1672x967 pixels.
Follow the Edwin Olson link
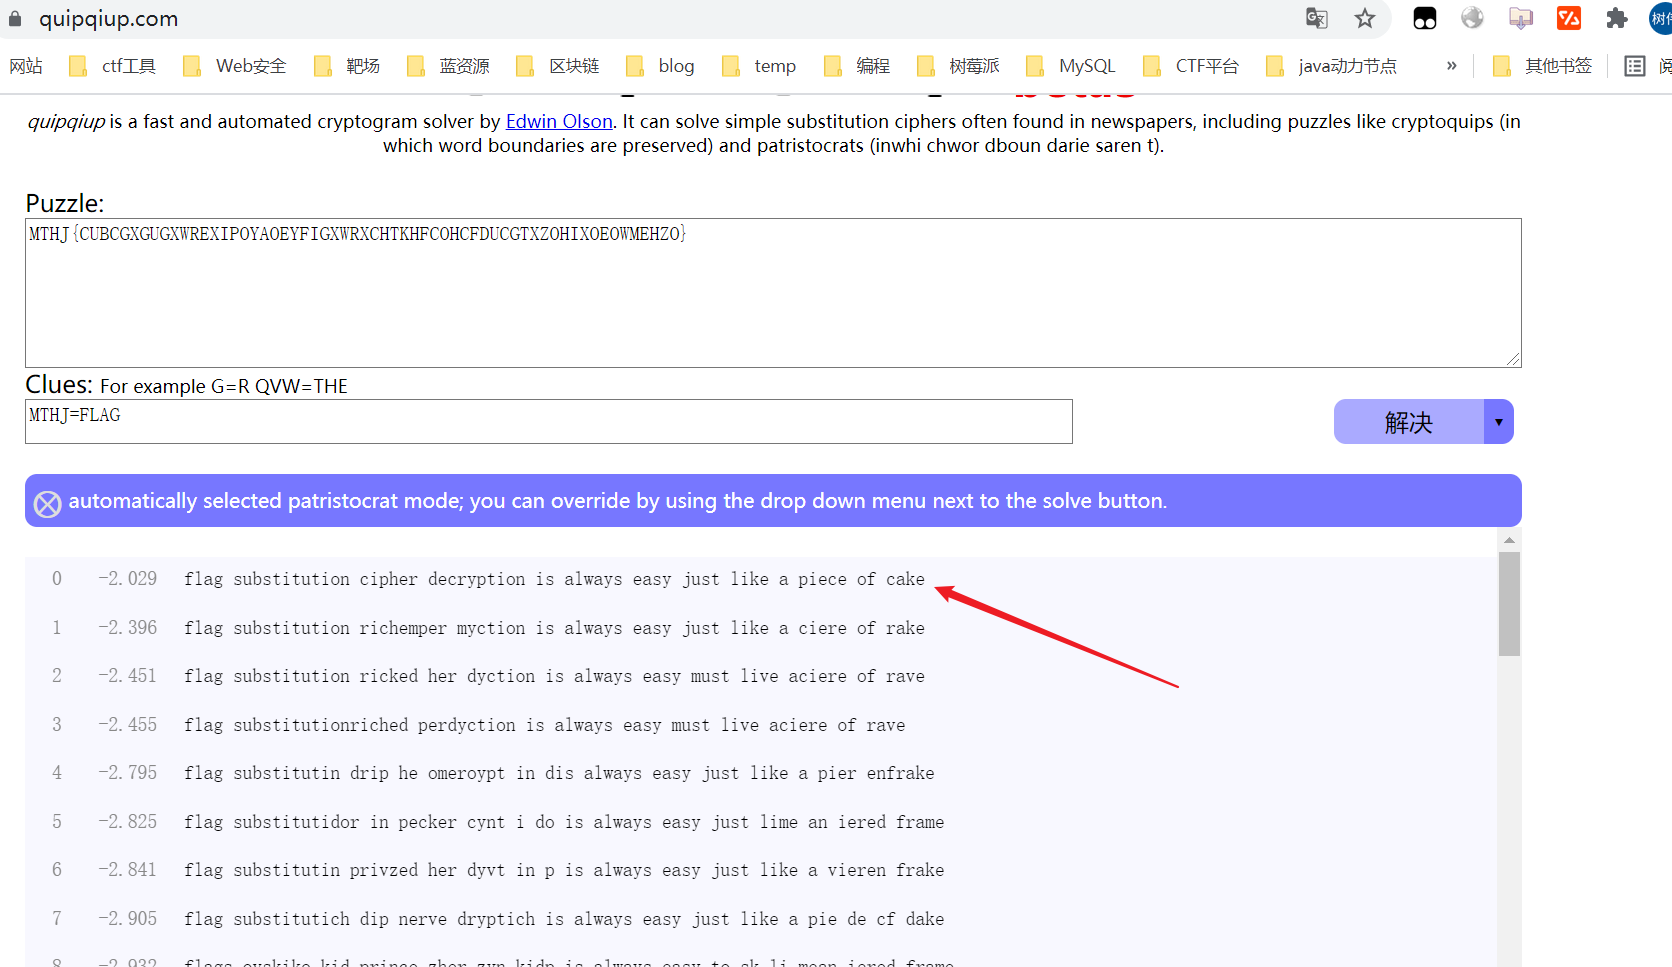[x=558, y=121]
